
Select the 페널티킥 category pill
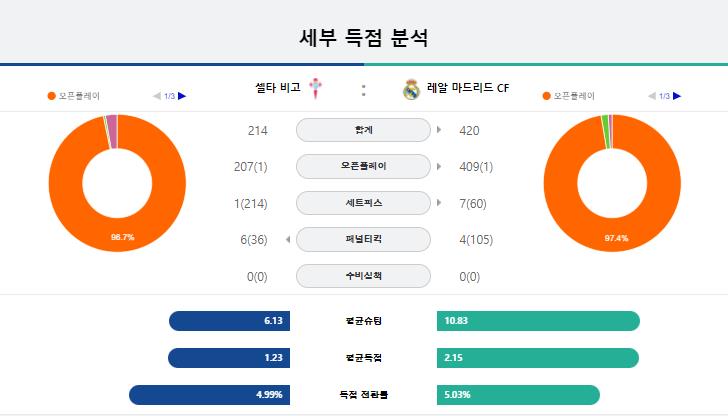tap(363, 239)
